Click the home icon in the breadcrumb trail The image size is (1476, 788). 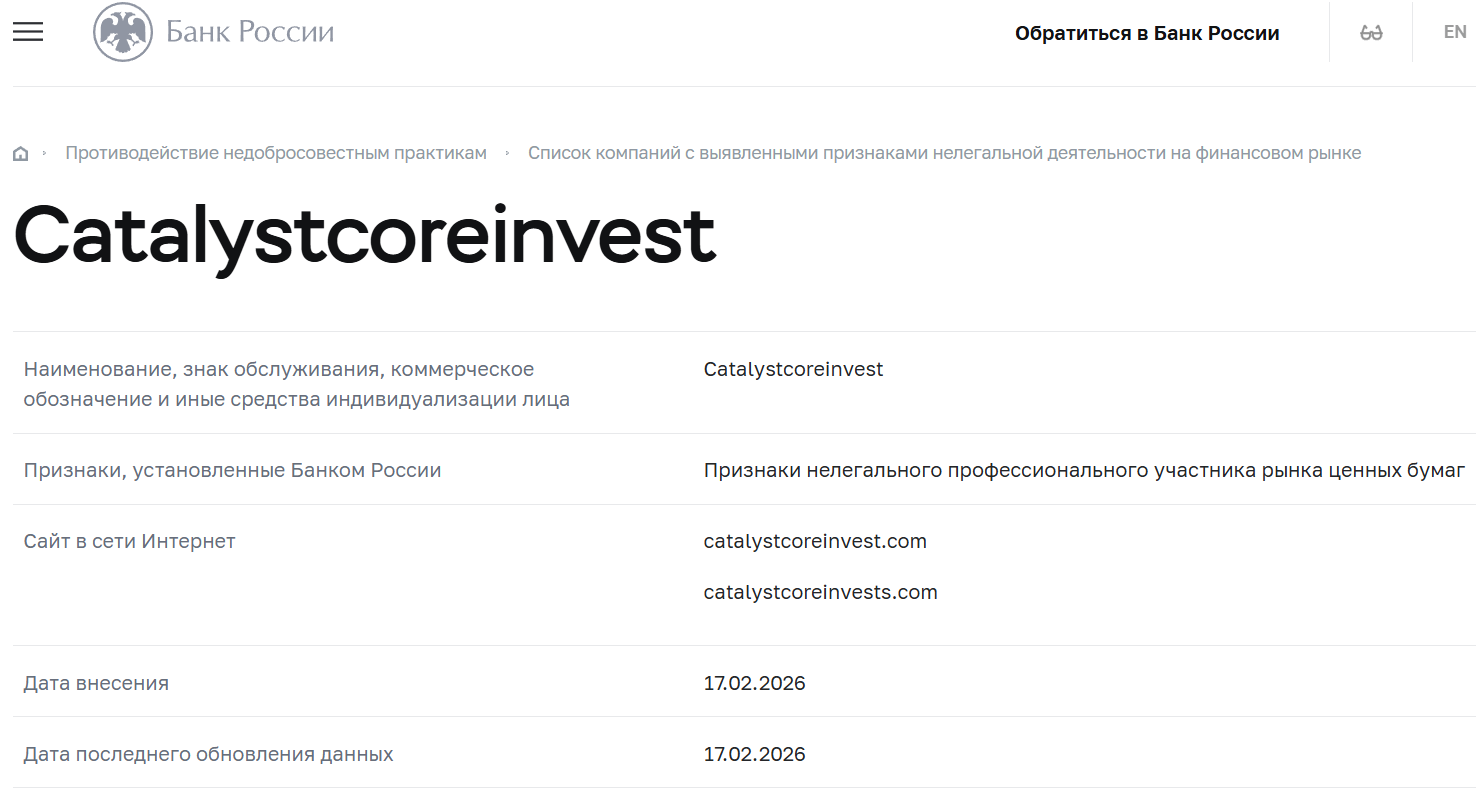[x=20, y=152]
